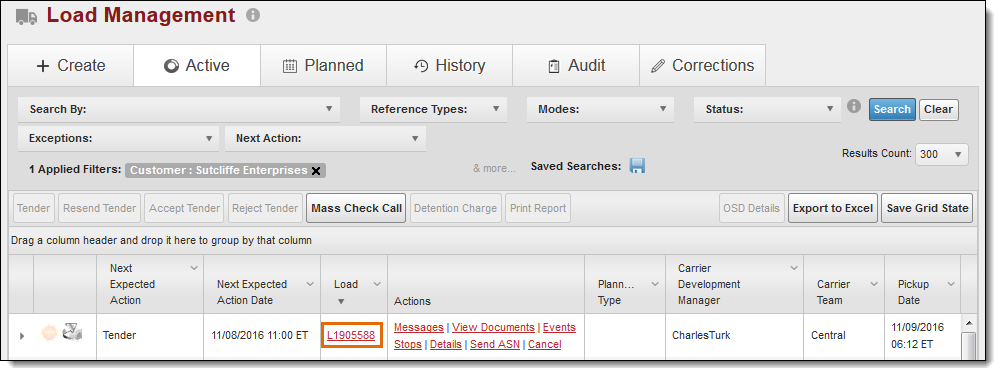Switch to the History tab

(449, 66)
